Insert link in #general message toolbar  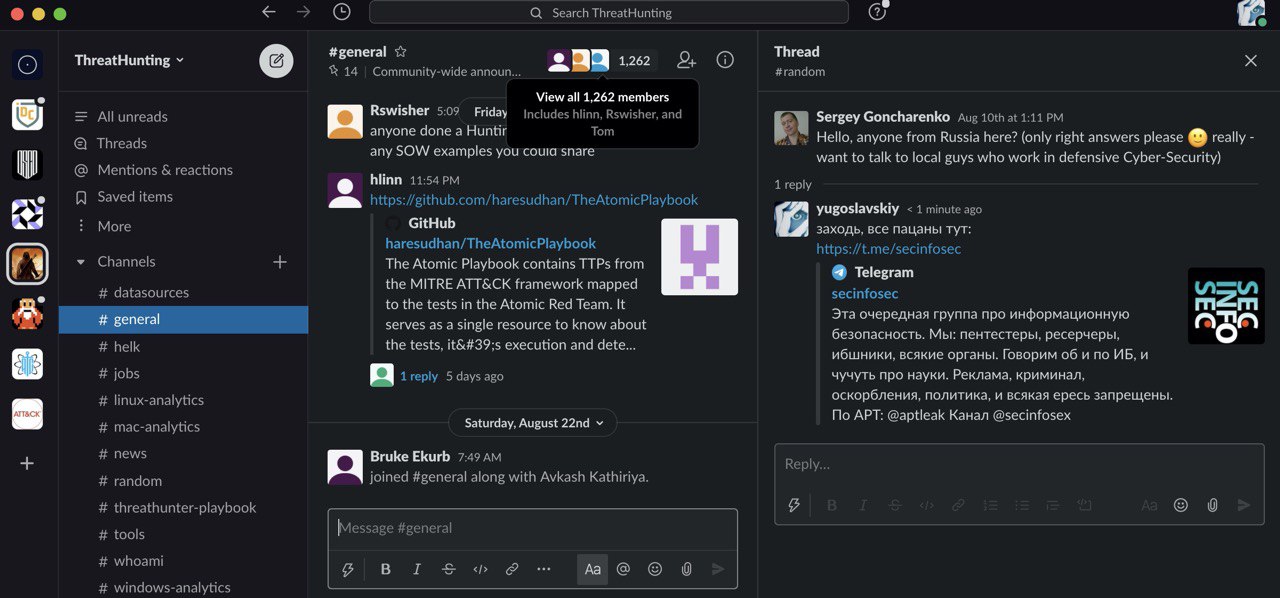click(512, 569)
